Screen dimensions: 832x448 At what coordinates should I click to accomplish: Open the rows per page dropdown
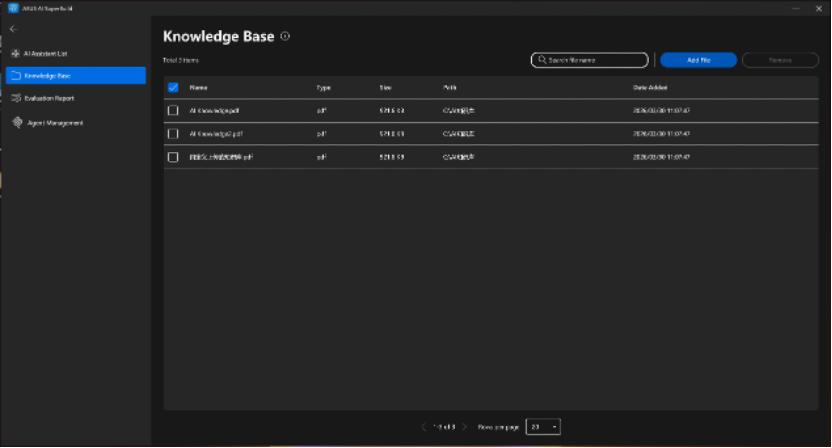click(543, 427)
